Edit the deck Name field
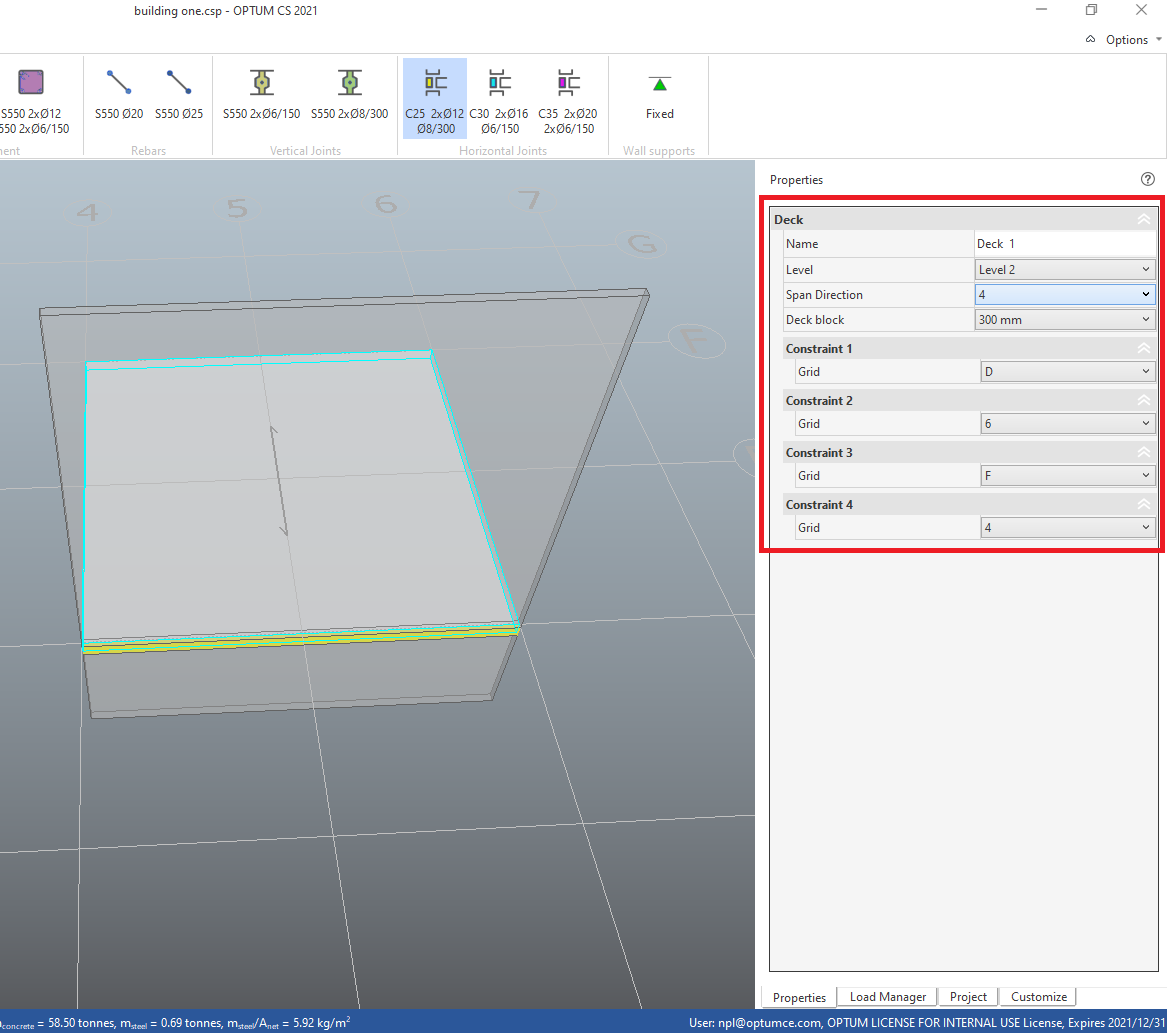 point(1064,244)
